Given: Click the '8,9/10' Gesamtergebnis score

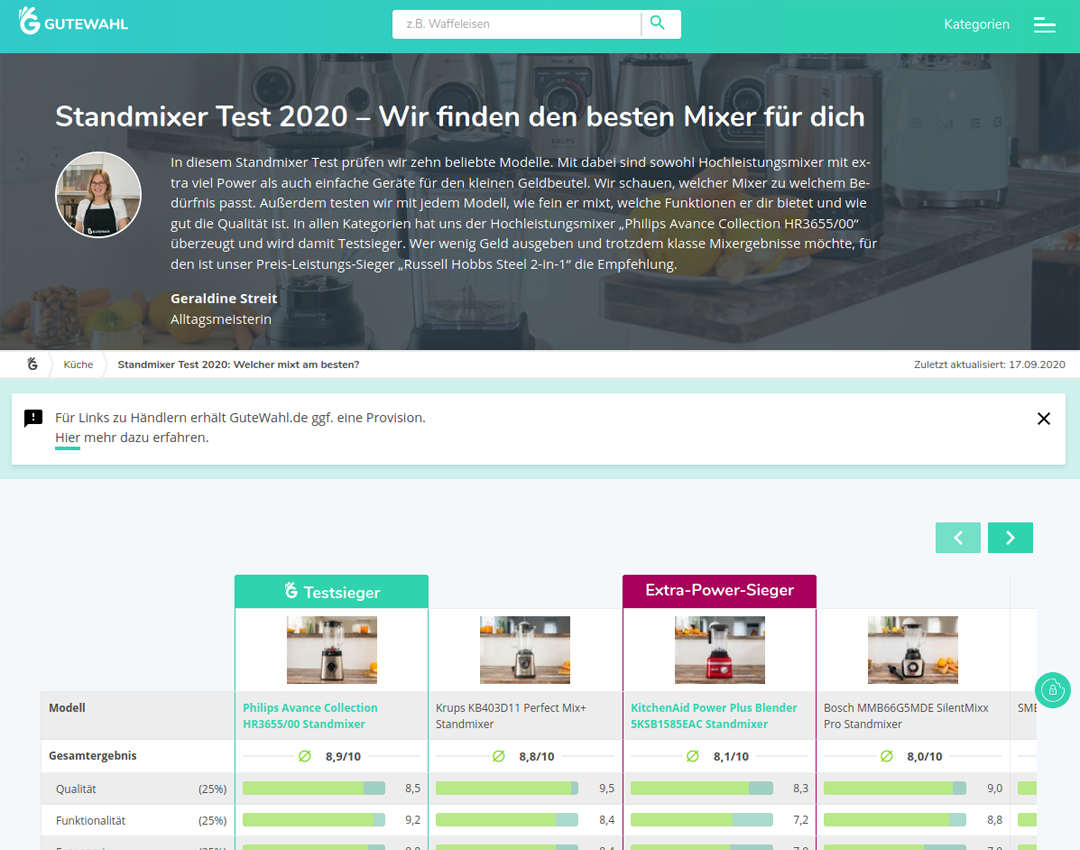Looking at the screenshot, I should [343, 756].
